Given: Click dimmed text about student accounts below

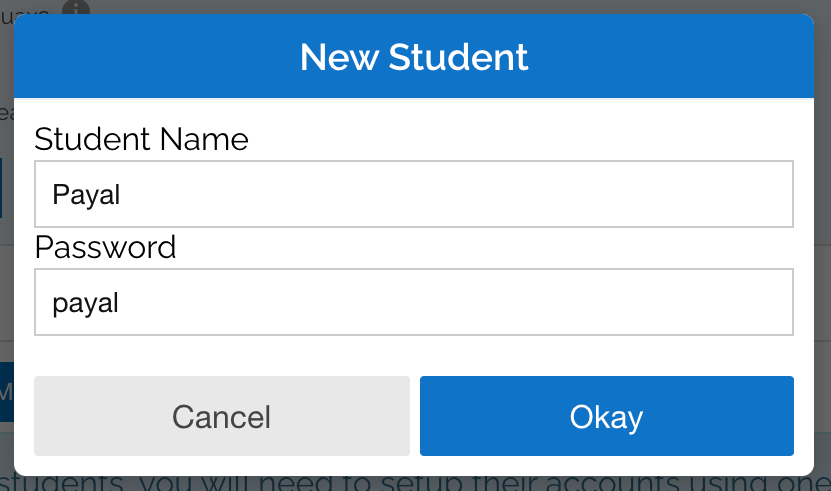Looking at the screenshot, I should (x=414, y=484).
